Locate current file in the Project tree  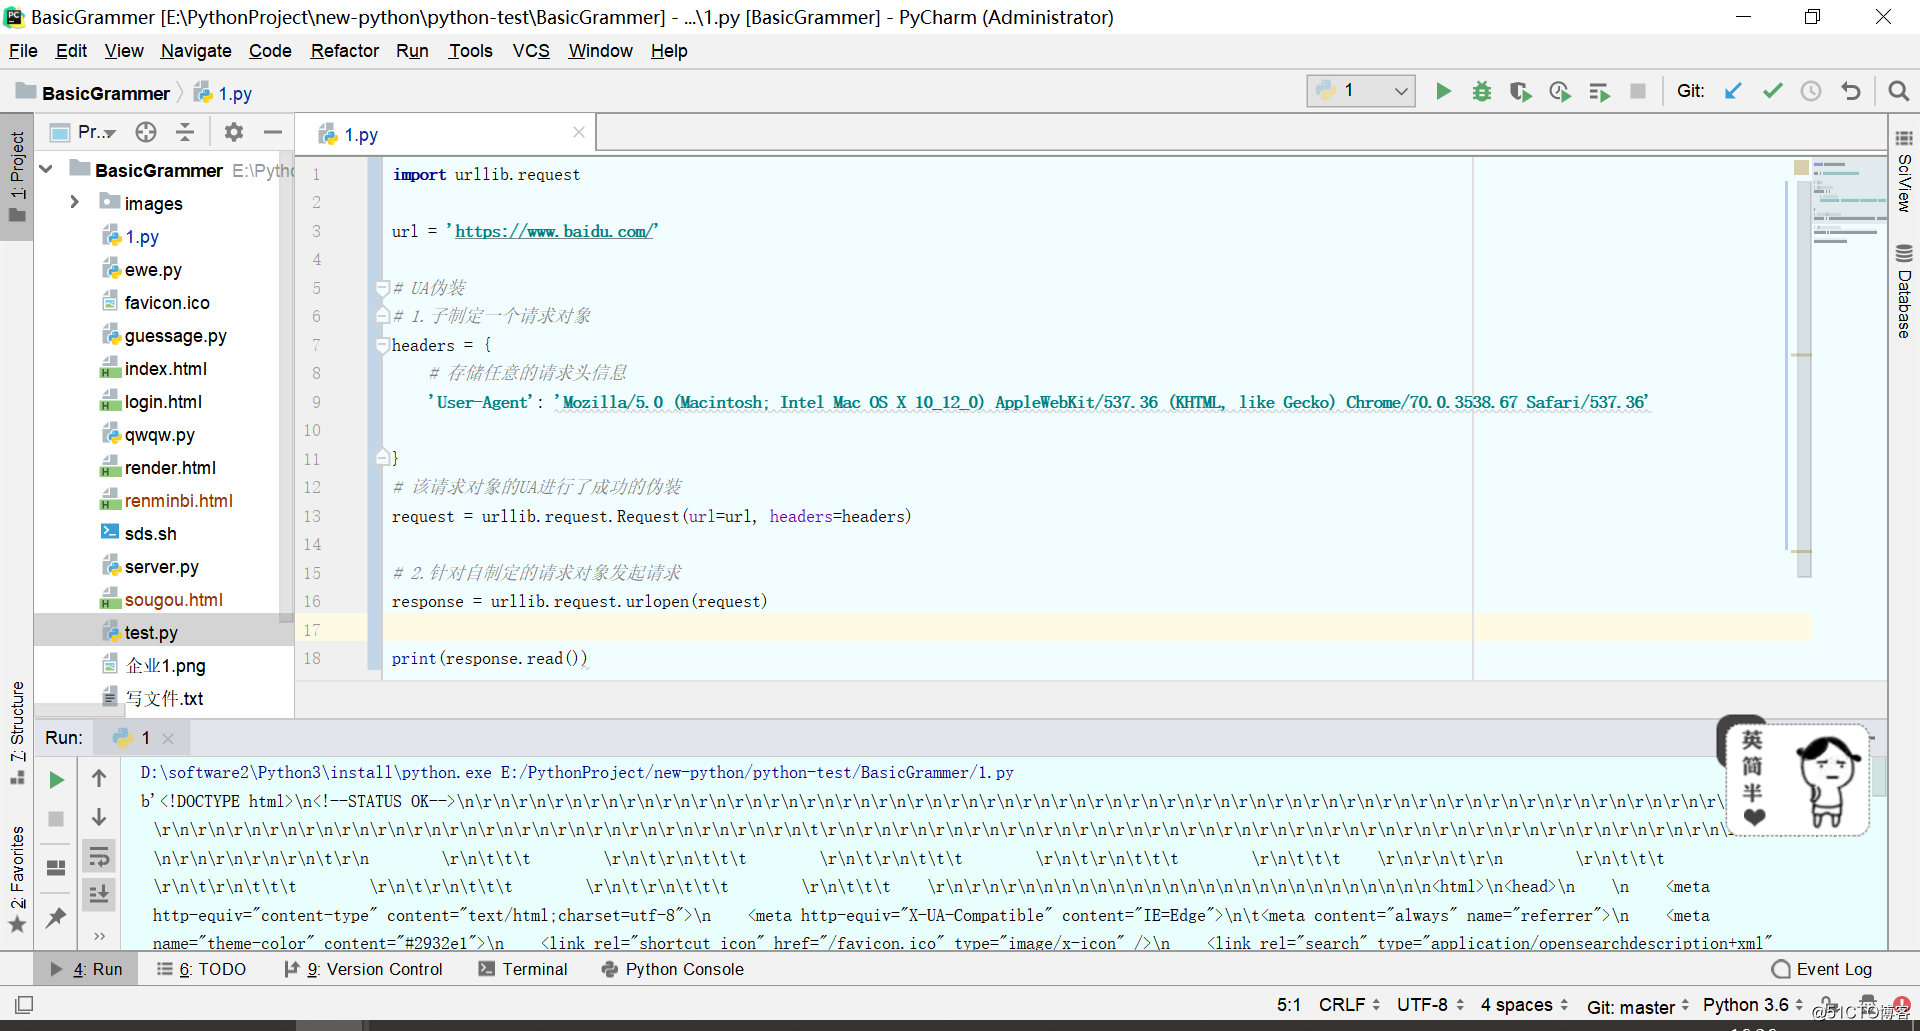coord(146,132)
